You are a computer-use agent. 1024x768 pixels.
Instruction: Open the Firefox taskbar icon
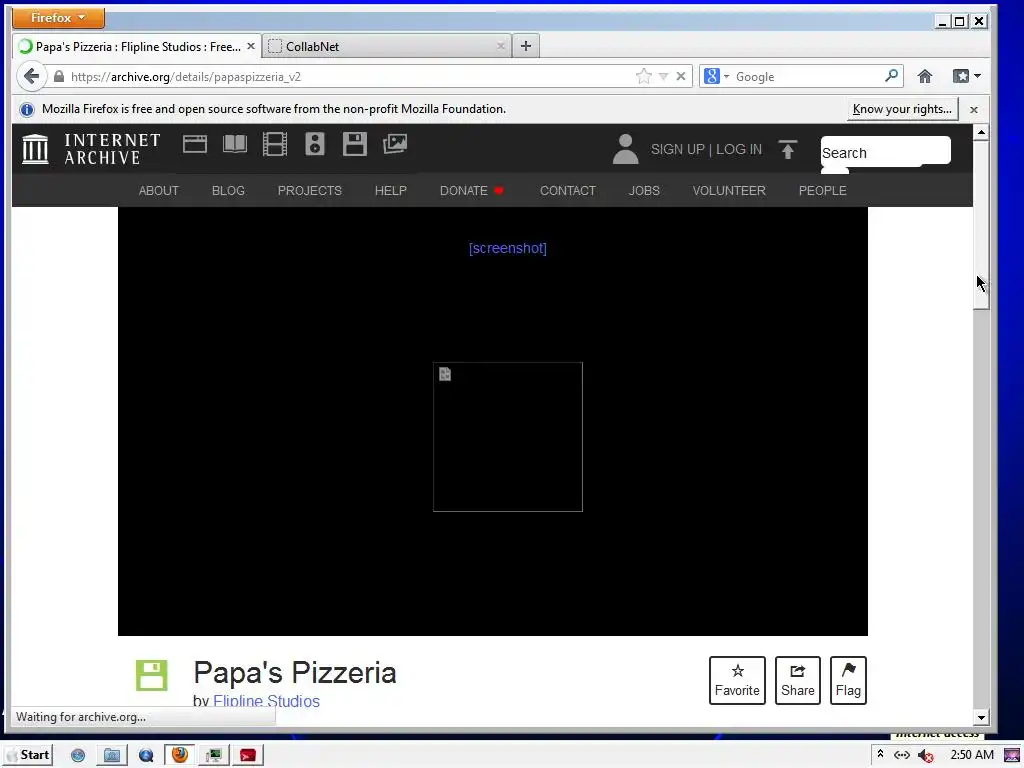click(179, 755)
